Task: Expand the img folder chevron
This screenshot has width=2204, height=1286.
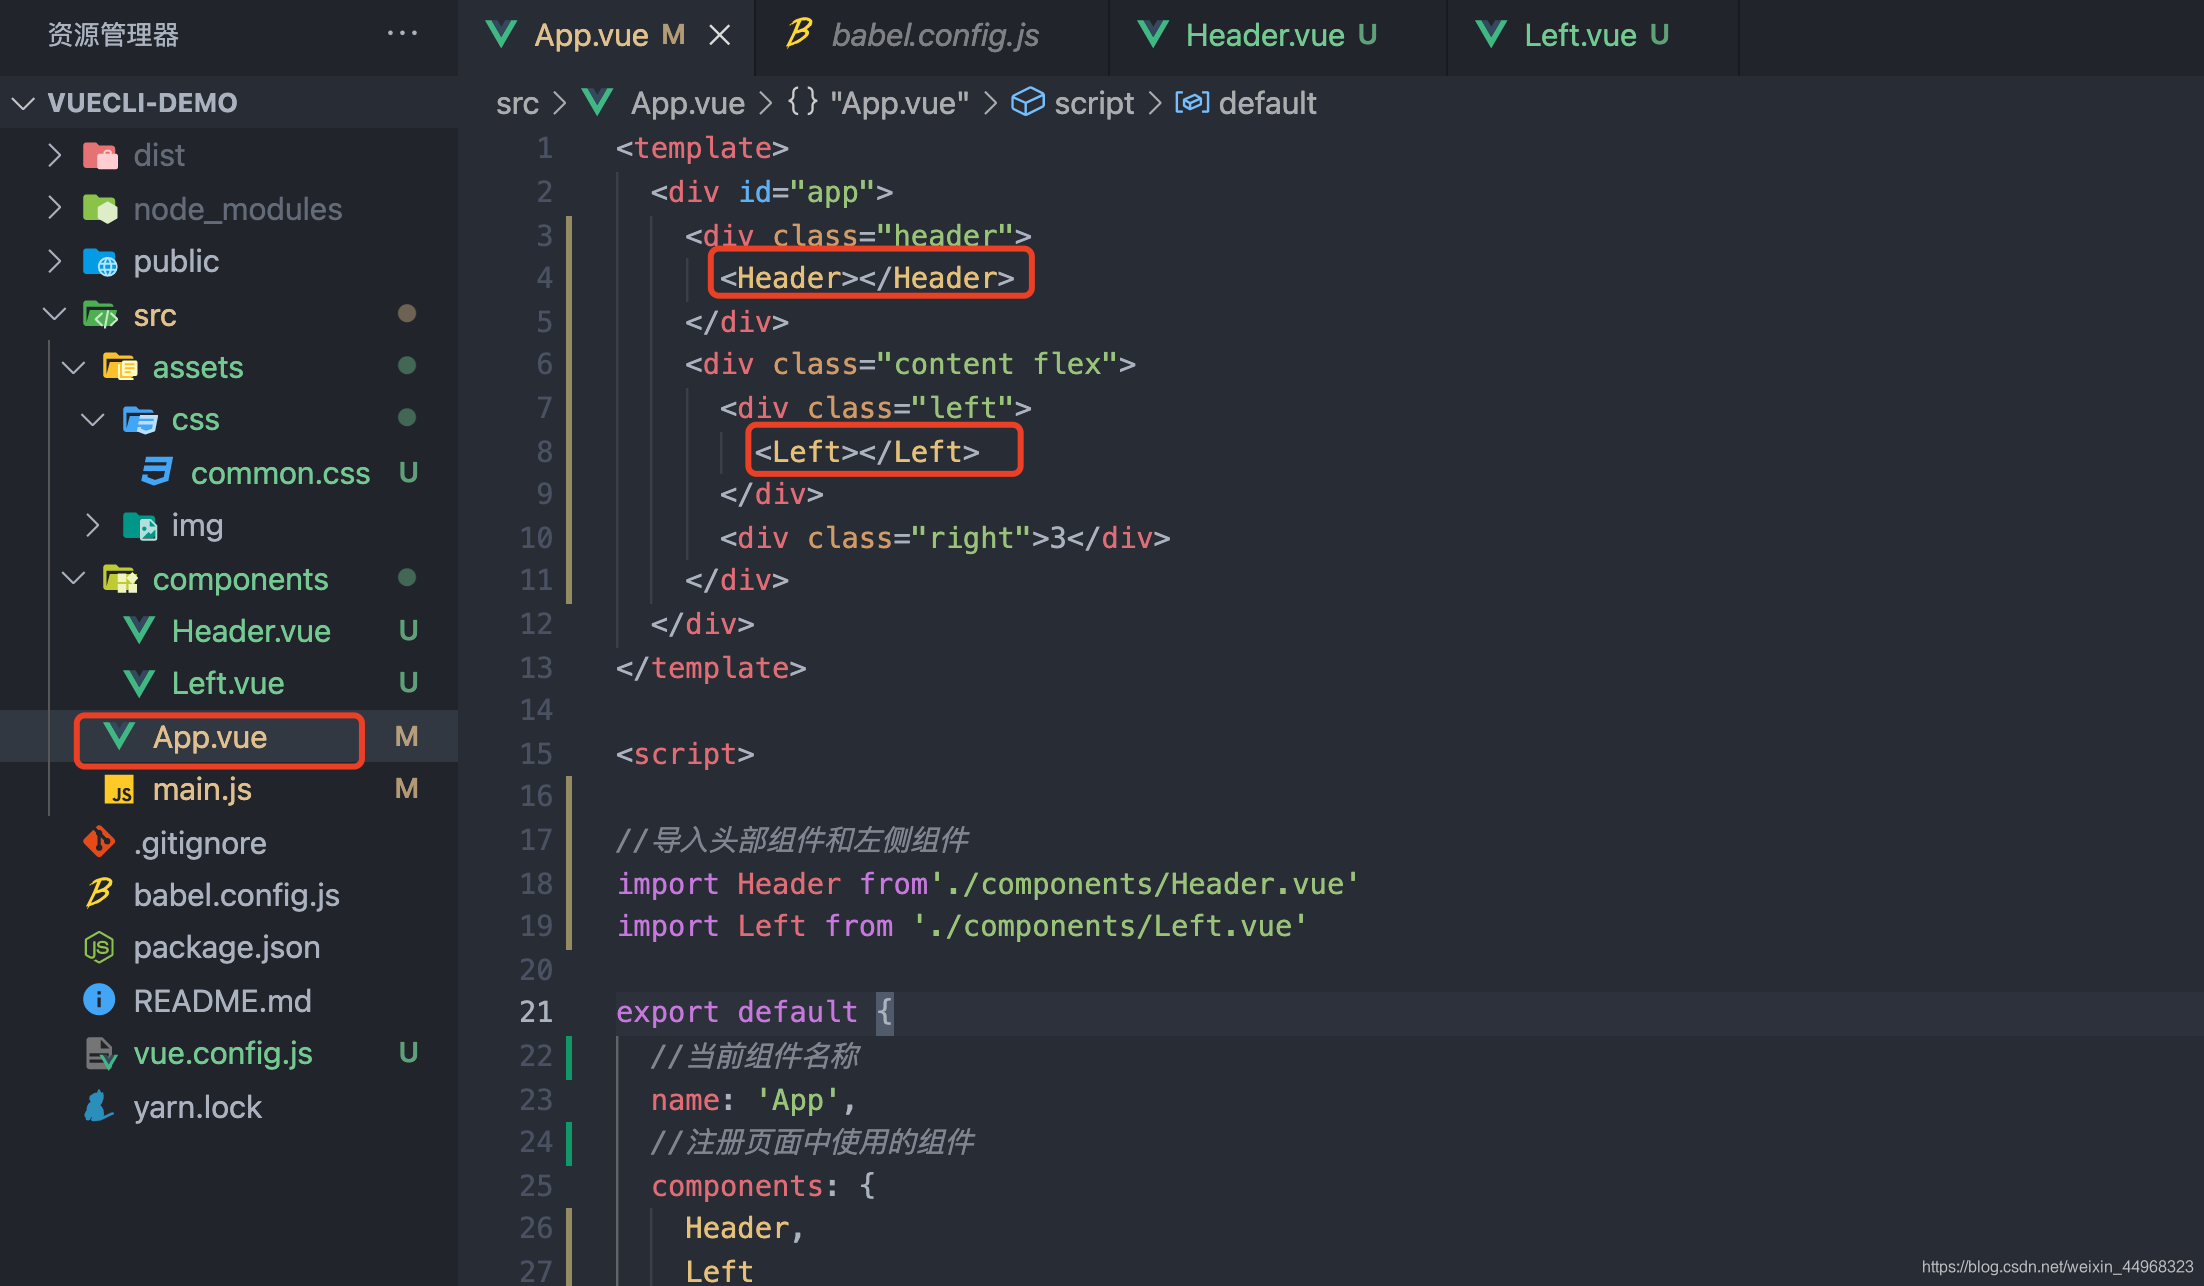Action: click(93, 525)
